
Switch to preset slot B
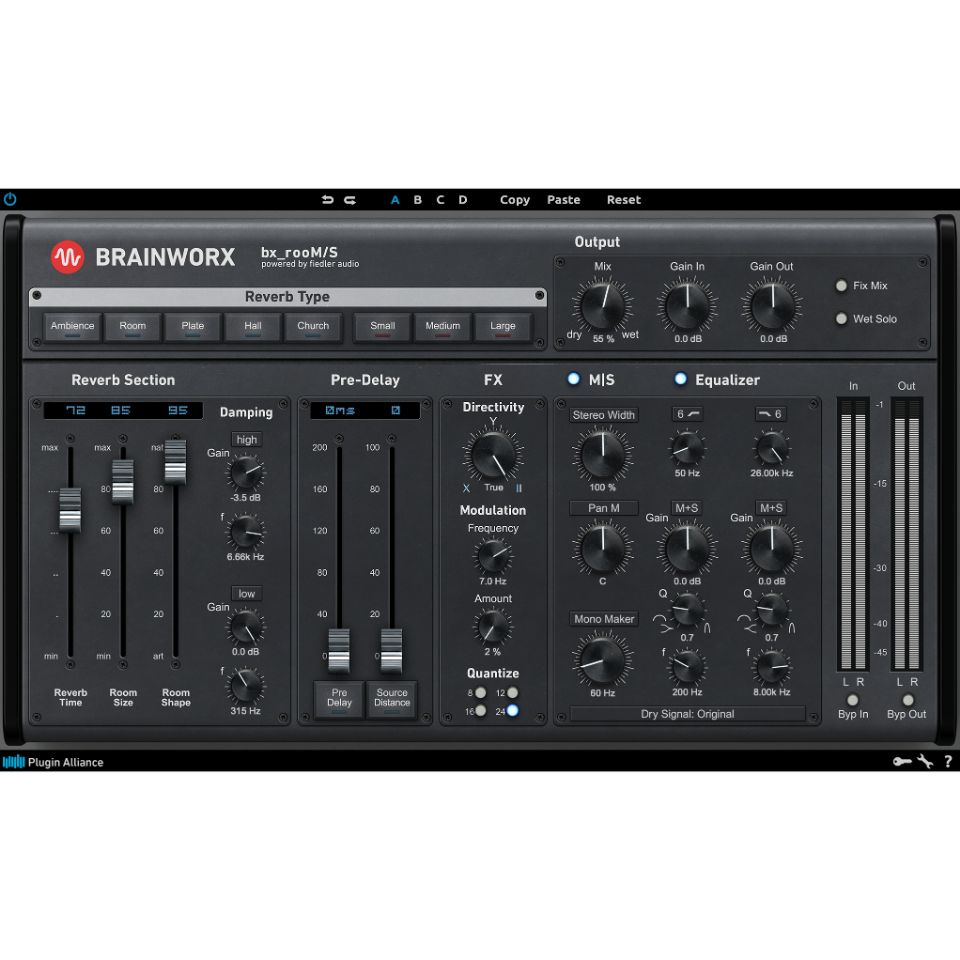(x=417, y=199)
